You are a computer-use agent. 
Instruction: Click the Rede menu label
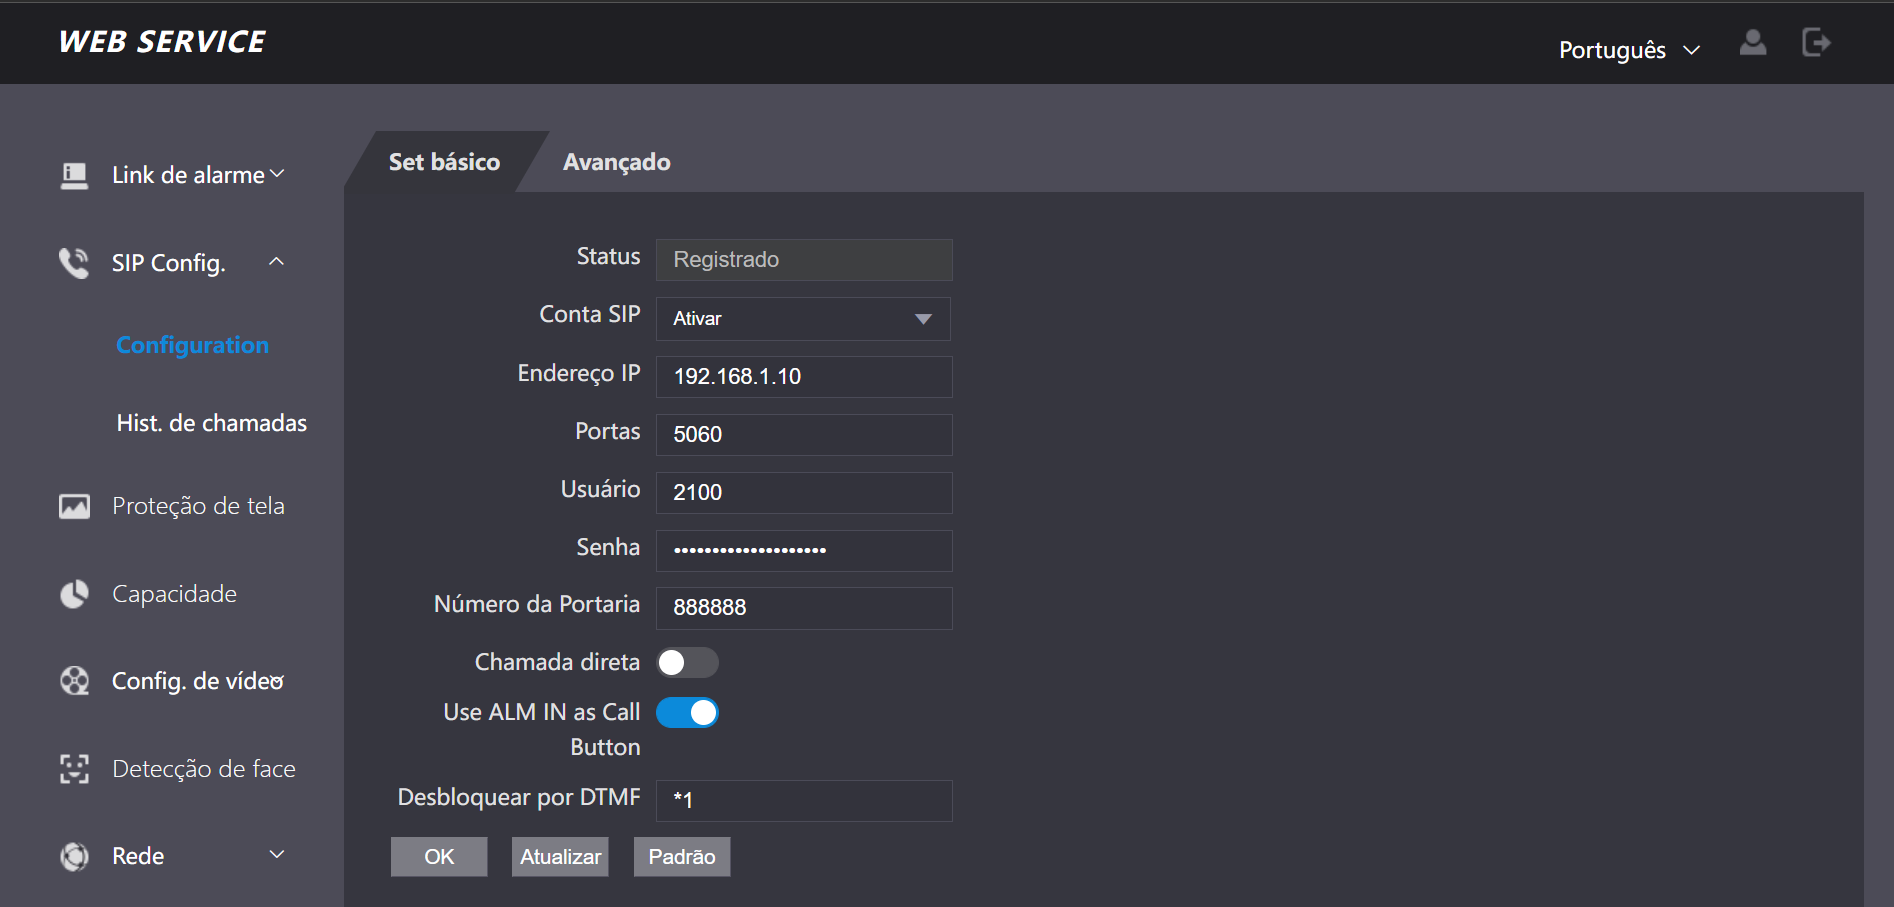coord(138,856)
